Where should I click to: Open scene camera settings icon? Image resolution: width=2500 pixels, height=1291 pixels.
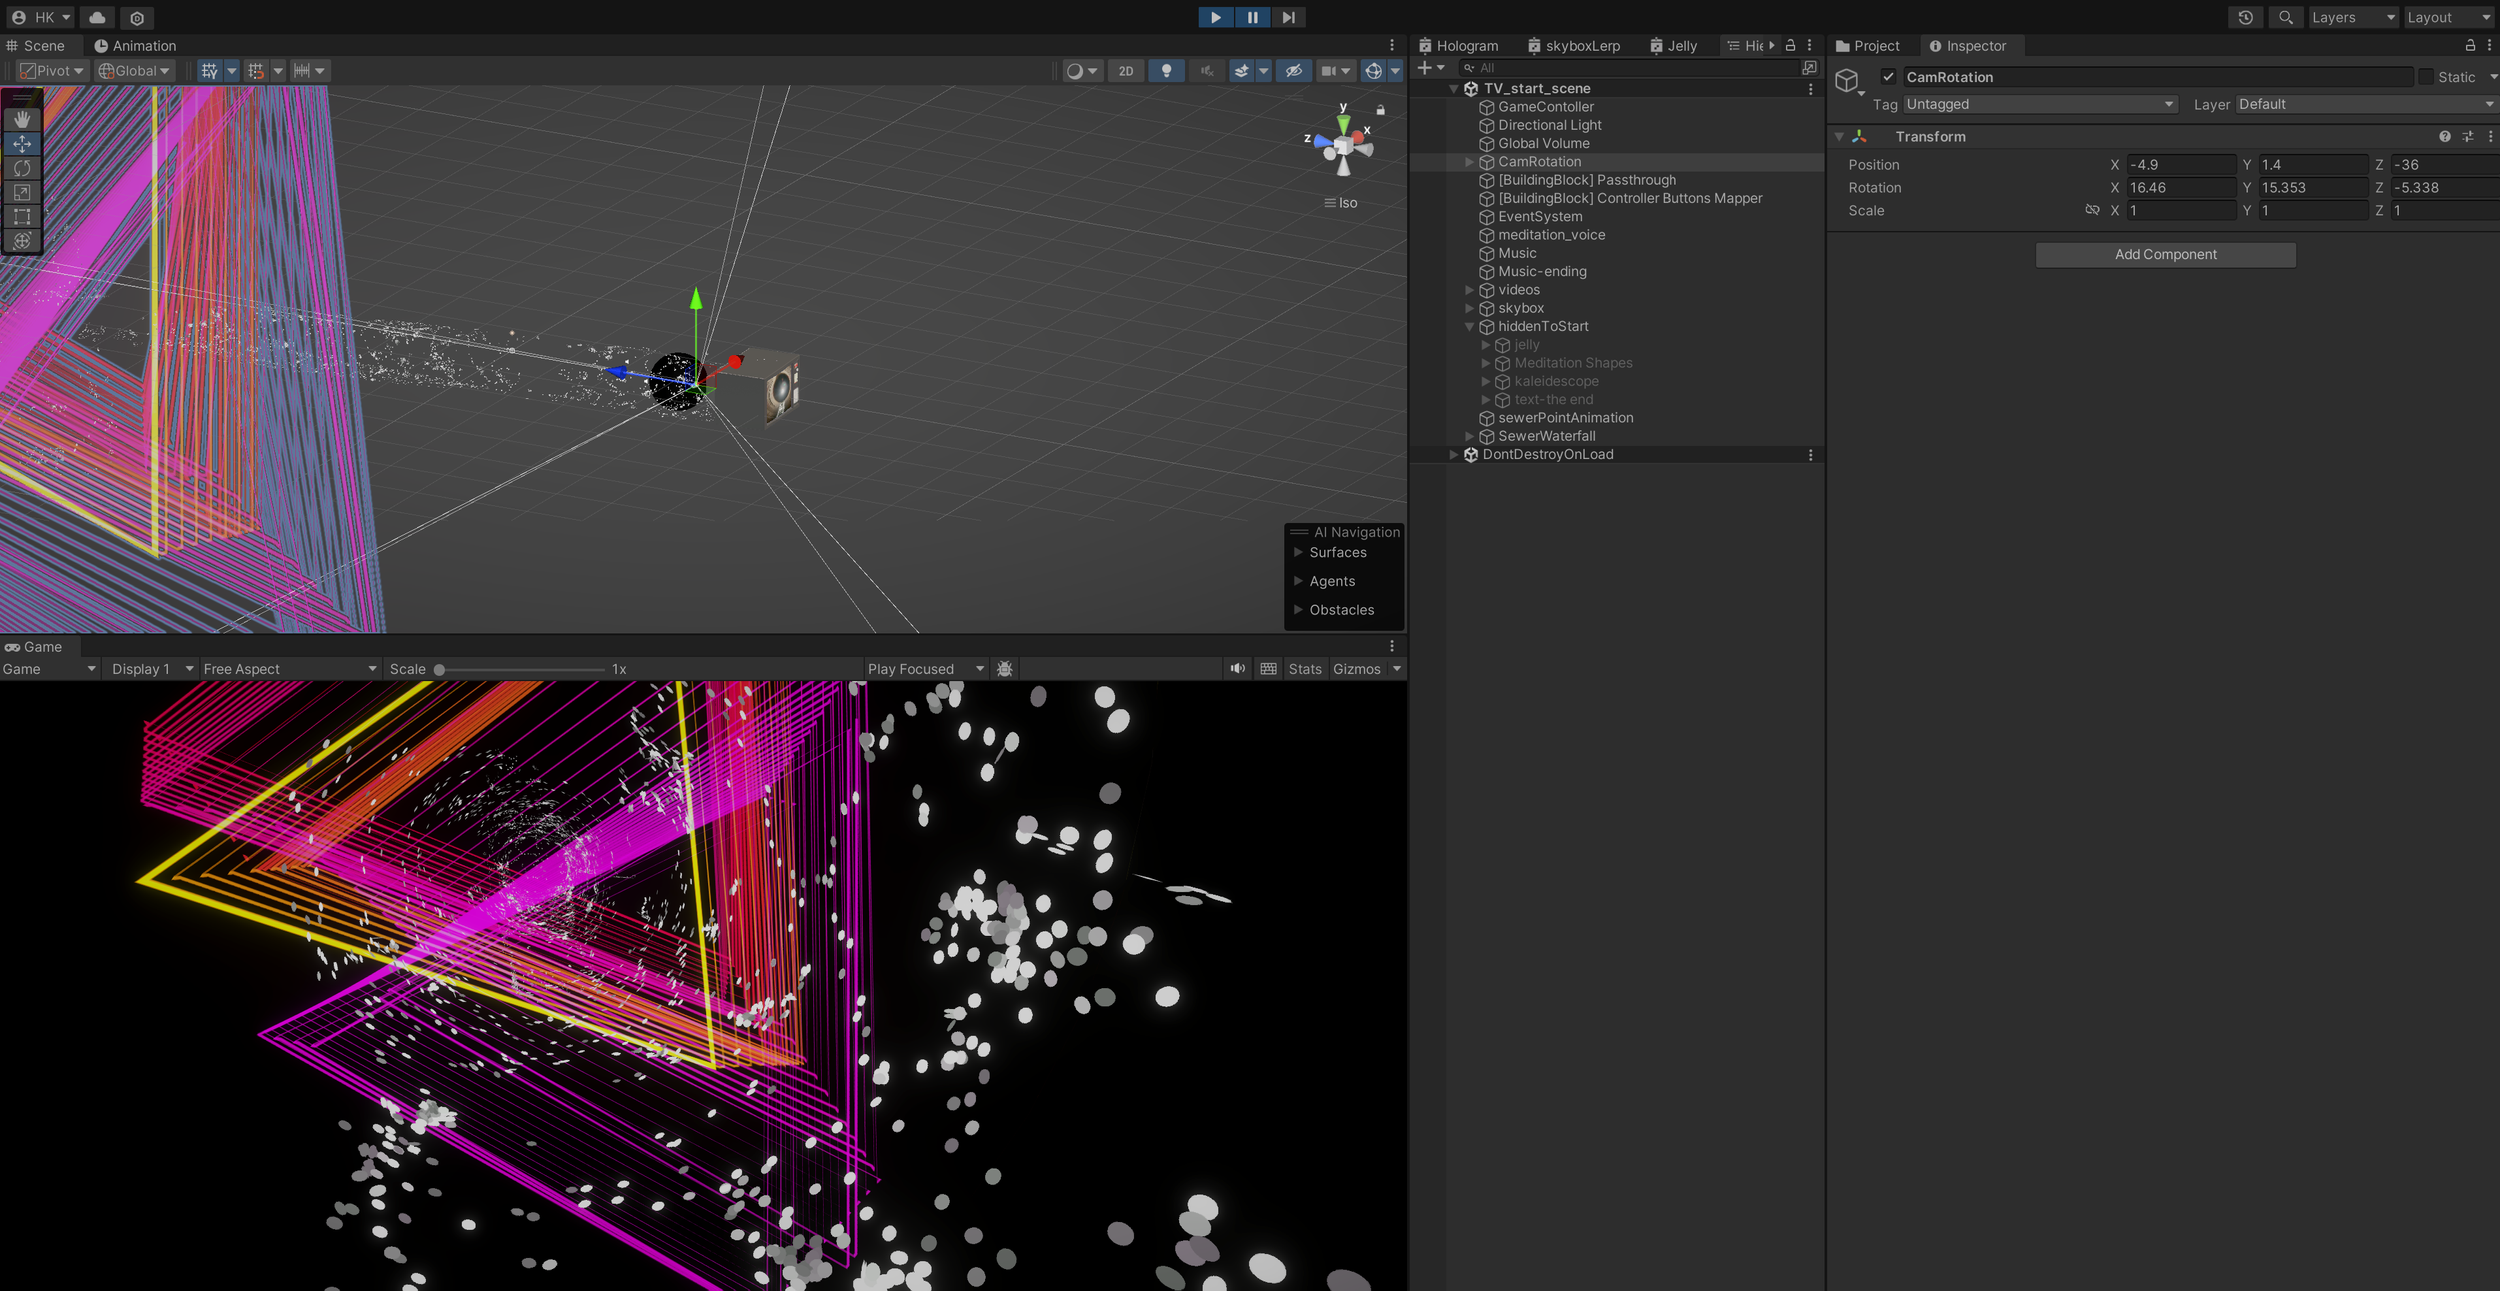pos(1328,70)
